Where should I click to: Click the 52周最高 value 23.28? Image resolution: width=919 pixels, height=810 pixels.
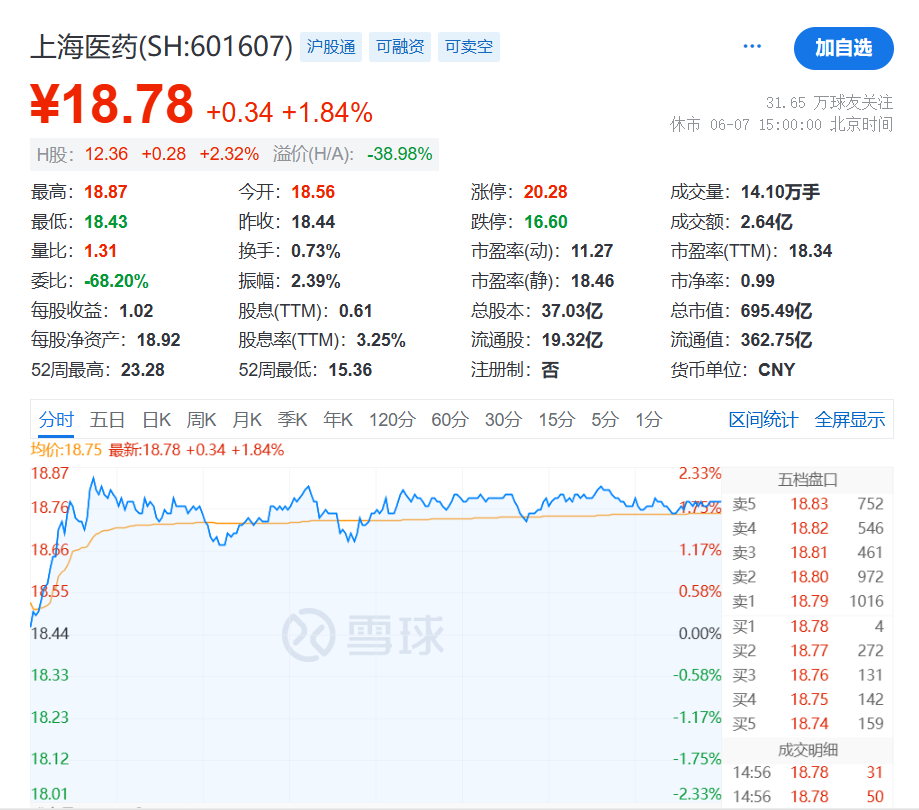142,370
